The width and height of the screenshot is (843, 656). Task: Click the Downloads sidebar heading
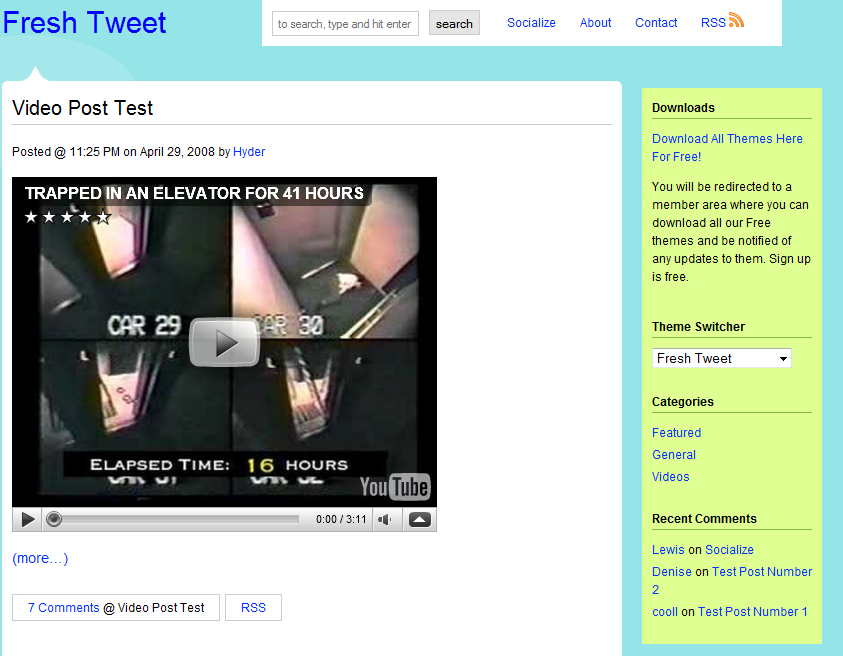tap(683, 108)
